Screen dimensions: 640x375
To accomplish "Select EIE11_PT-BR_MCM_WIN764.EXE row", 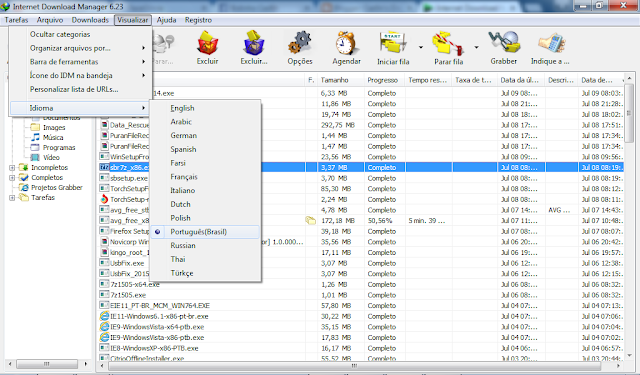I will click(x=361, y=306).
